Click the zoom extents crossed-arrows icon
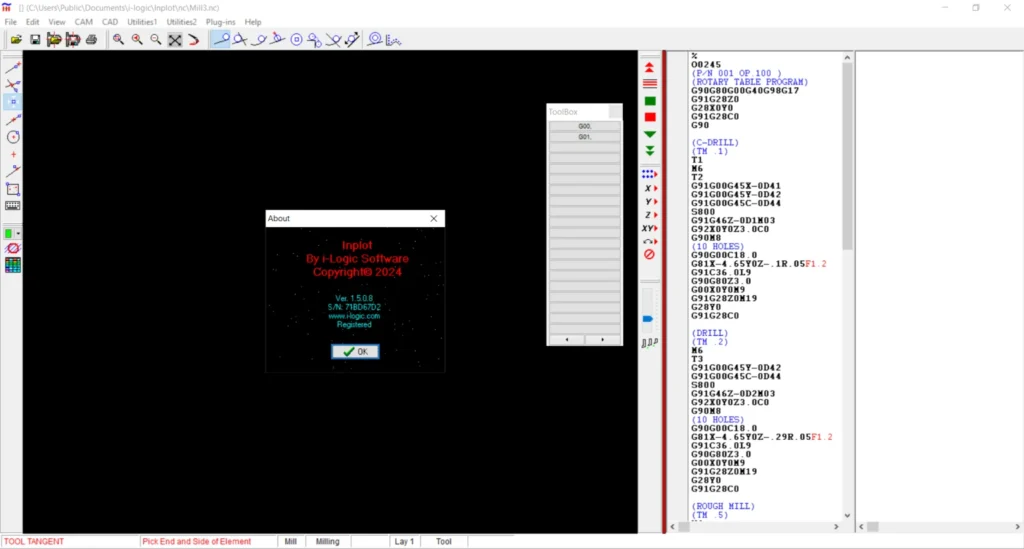 click(x=175, y=40)
